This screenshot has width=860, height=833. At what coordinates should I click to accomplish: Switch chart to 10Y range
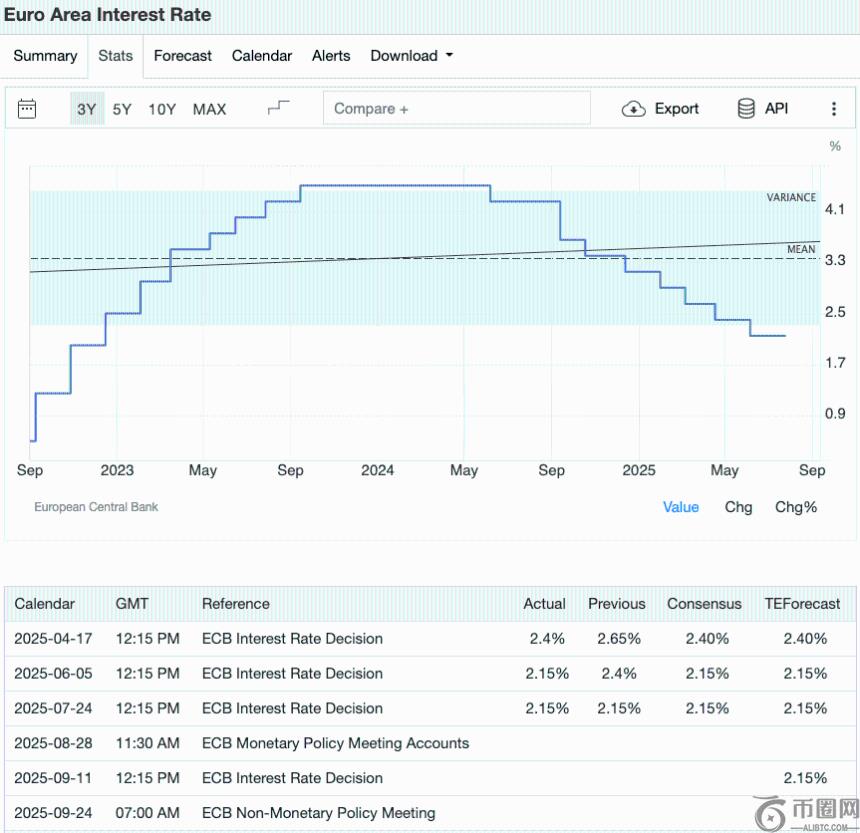point(162,109)
